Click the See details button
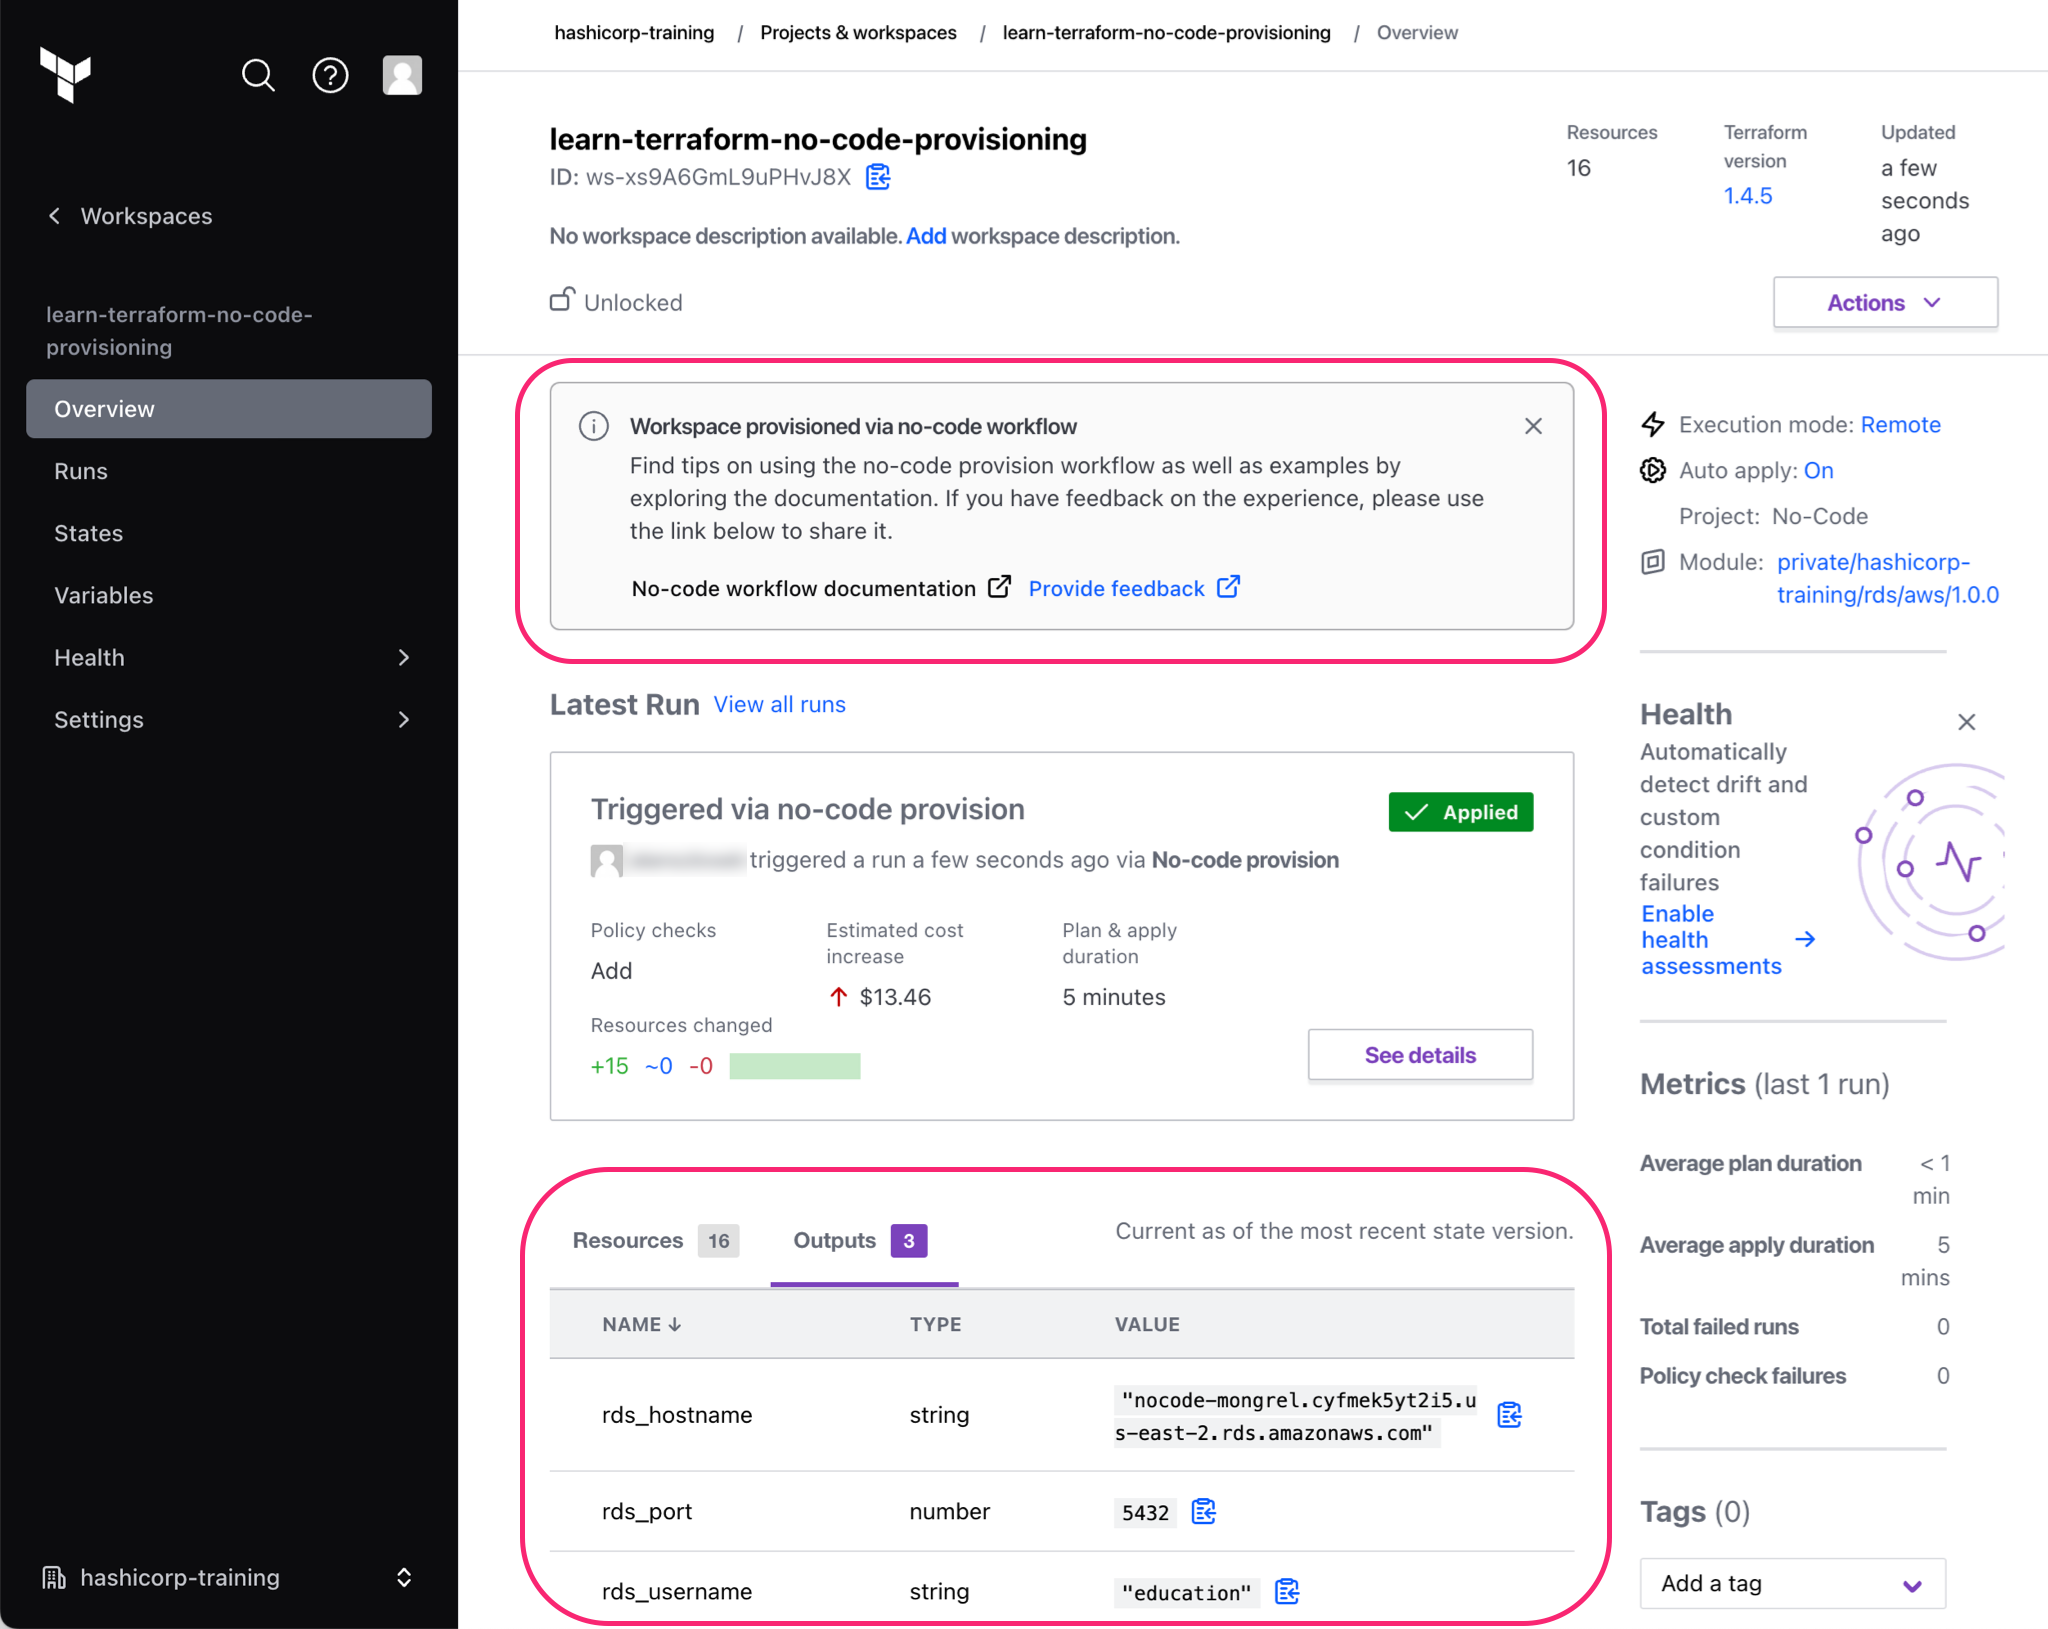 (x=1420, y=1055)
